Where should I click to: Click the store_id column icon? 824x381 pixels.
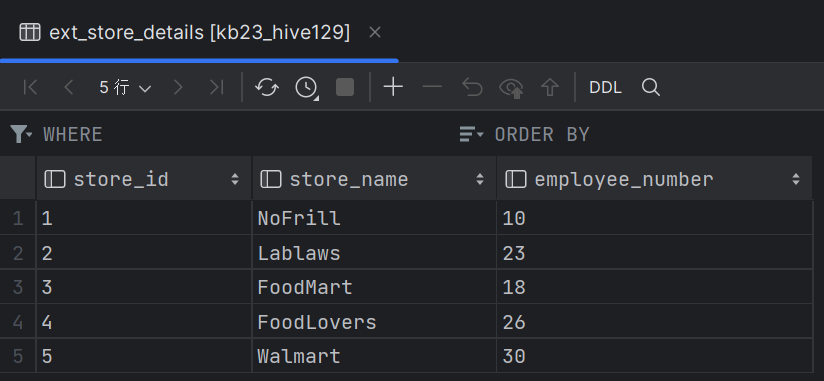point(55,180)
